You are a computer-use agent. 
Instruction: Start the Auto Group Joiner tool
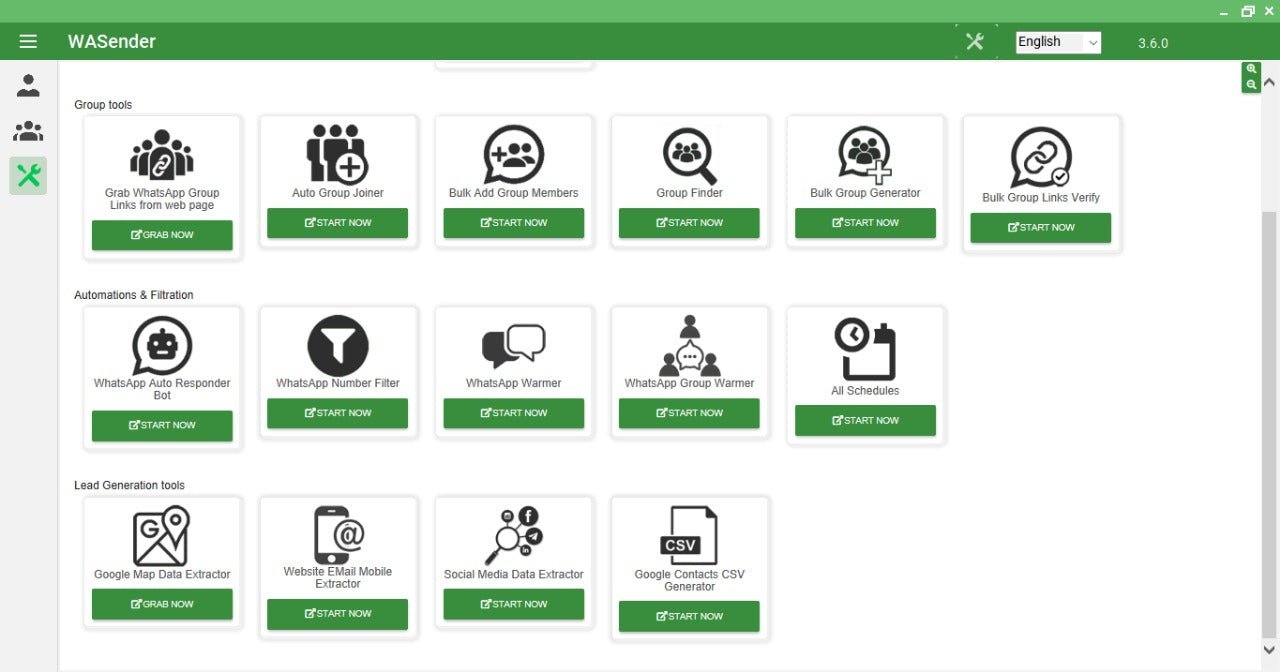(x=337, y=223)
